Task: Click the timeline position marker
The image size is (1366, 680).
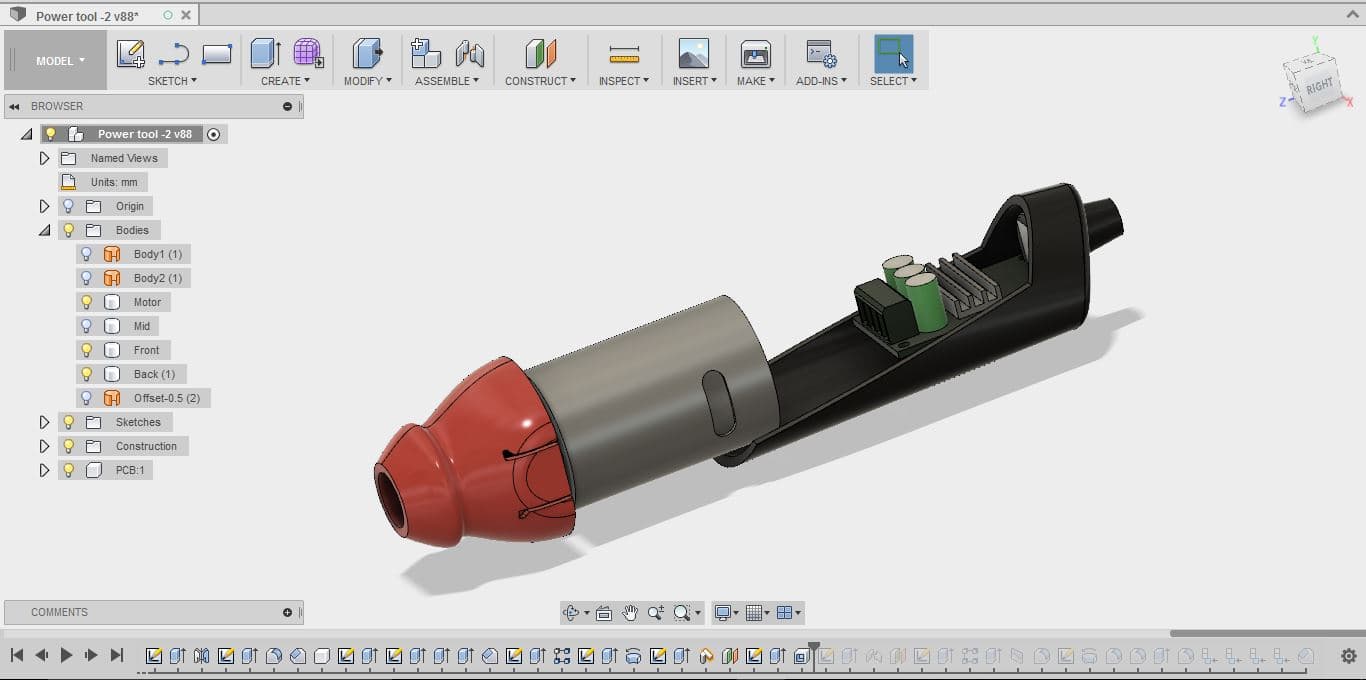Action: [x=814, y=648]
